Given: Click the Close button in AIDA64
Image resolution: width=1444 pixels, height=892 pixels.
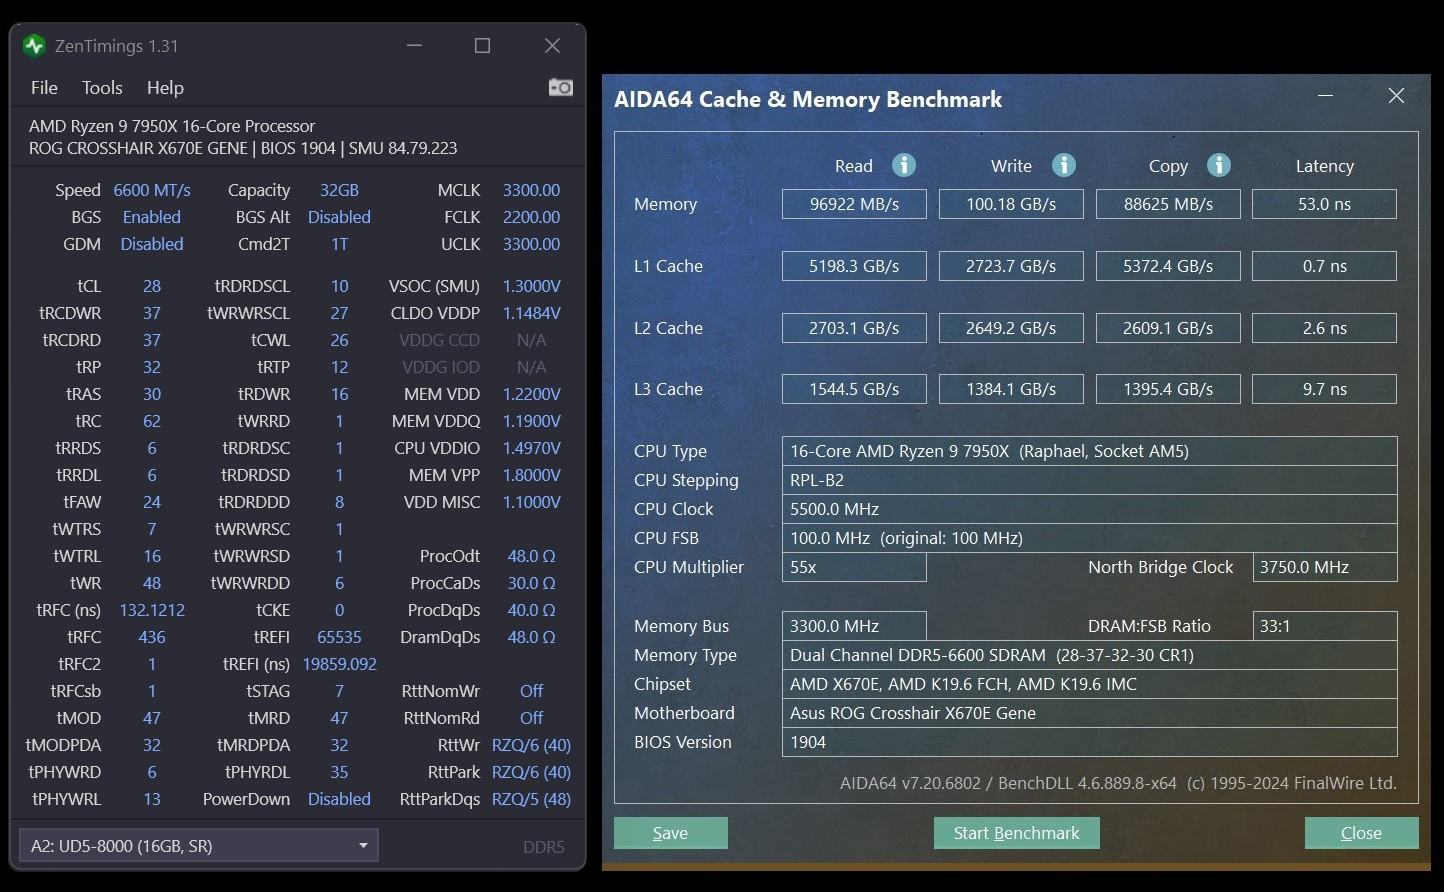Looking at the screenshot, I should click(x=1361, y=833).
